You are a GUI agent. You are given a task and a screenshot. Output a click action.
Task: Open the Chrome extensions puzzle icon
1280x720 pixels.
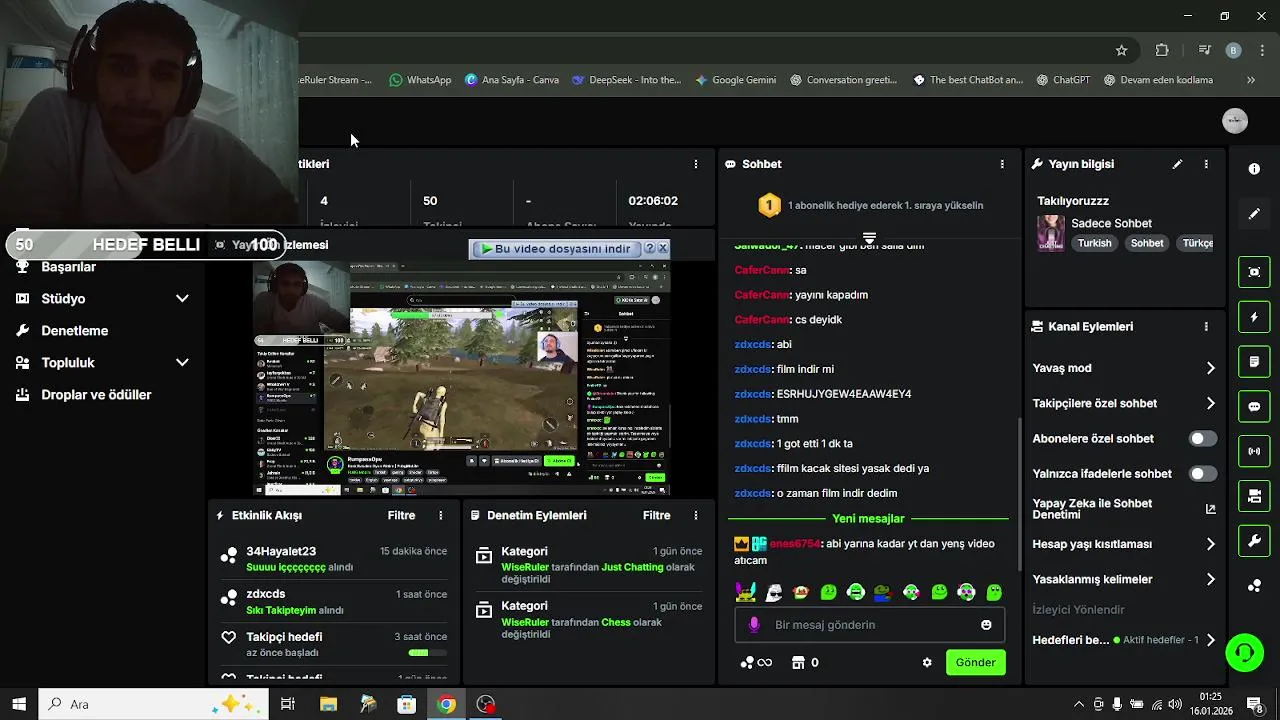pos(1162,50)
